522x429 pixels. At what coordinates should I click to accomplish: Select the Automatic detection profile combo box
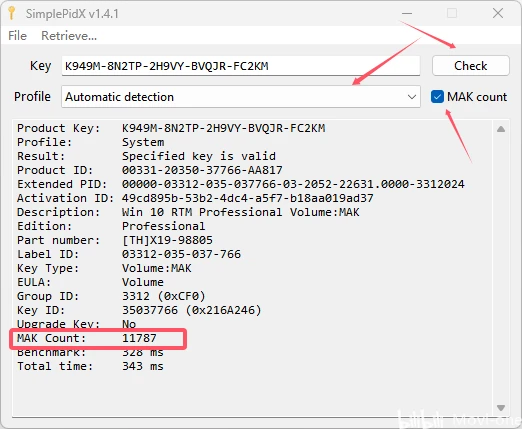pos(241,97)
